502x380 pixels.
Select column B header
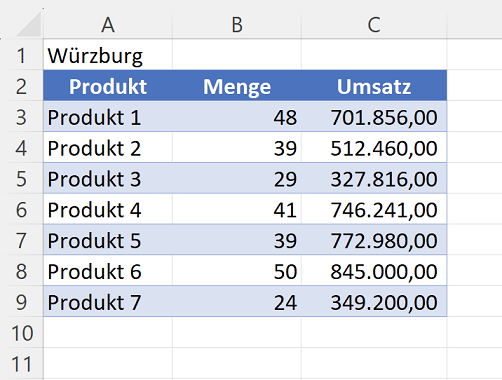click(x=237, y=25)
